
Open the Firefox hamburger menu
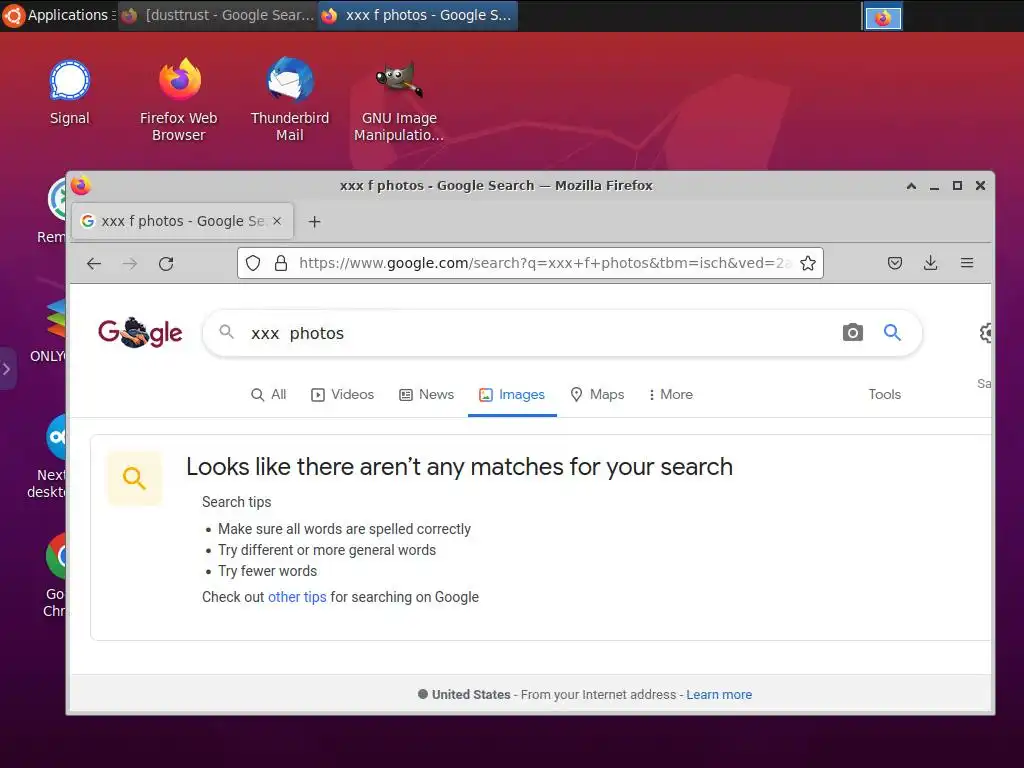(x=967, y=263)
